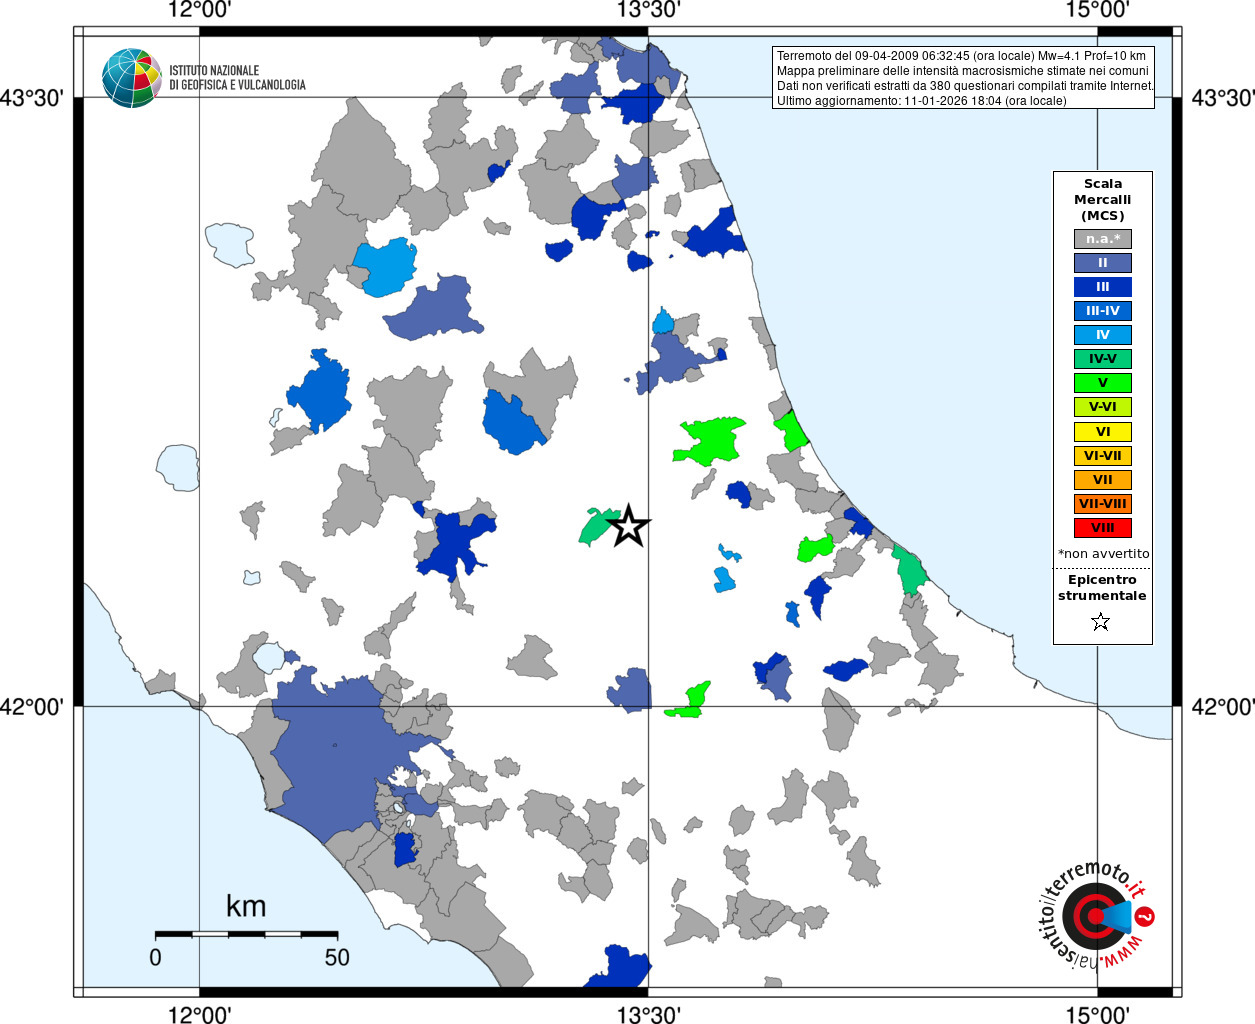Click the star symbol in the legend
This screenshot has height=1024, width=1255.
click(x=1101, y=622)
